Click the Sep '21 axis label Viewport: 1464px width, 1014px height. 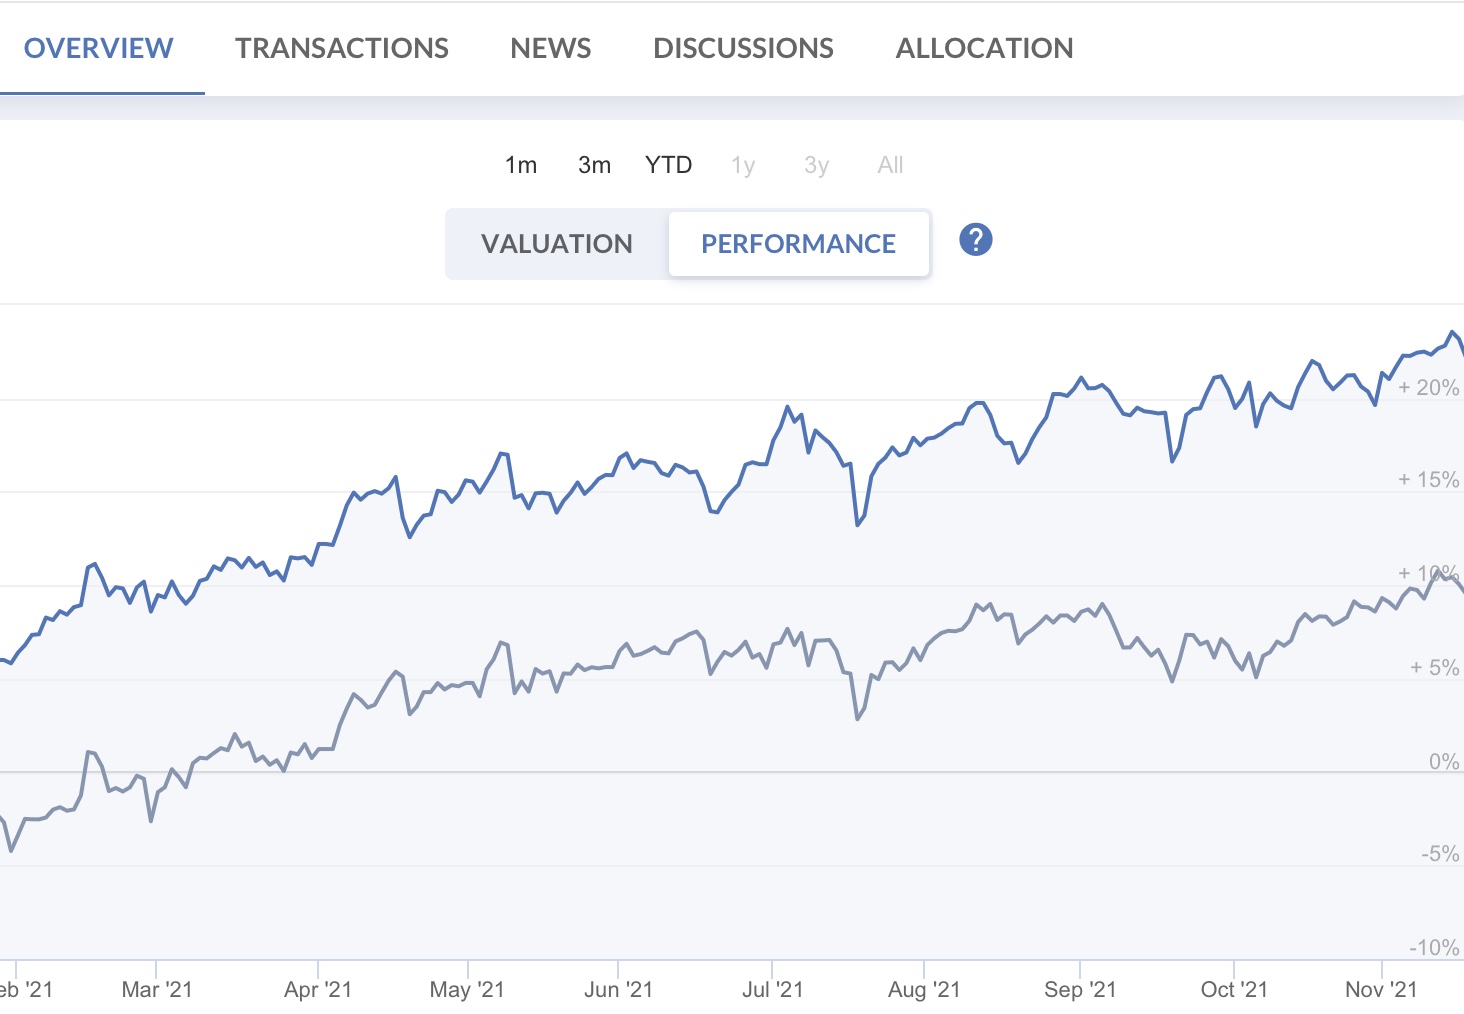1080,990
